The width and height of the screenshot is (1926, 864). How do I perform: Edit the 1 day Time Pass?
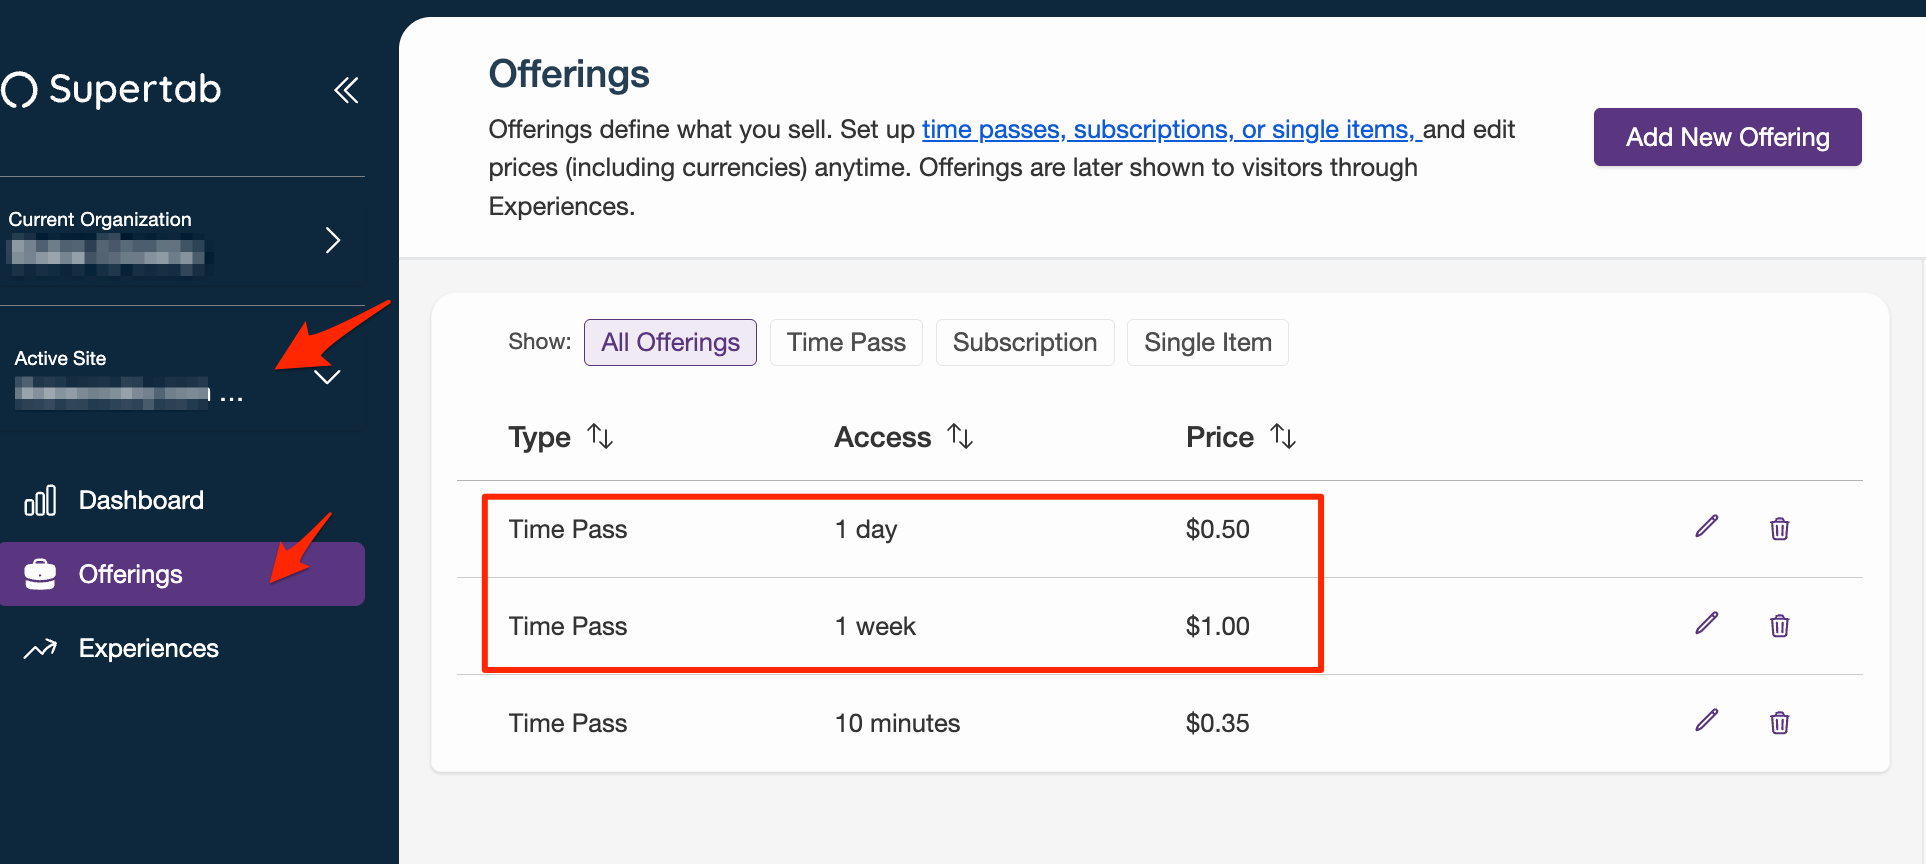click(x=1706, y=527)
